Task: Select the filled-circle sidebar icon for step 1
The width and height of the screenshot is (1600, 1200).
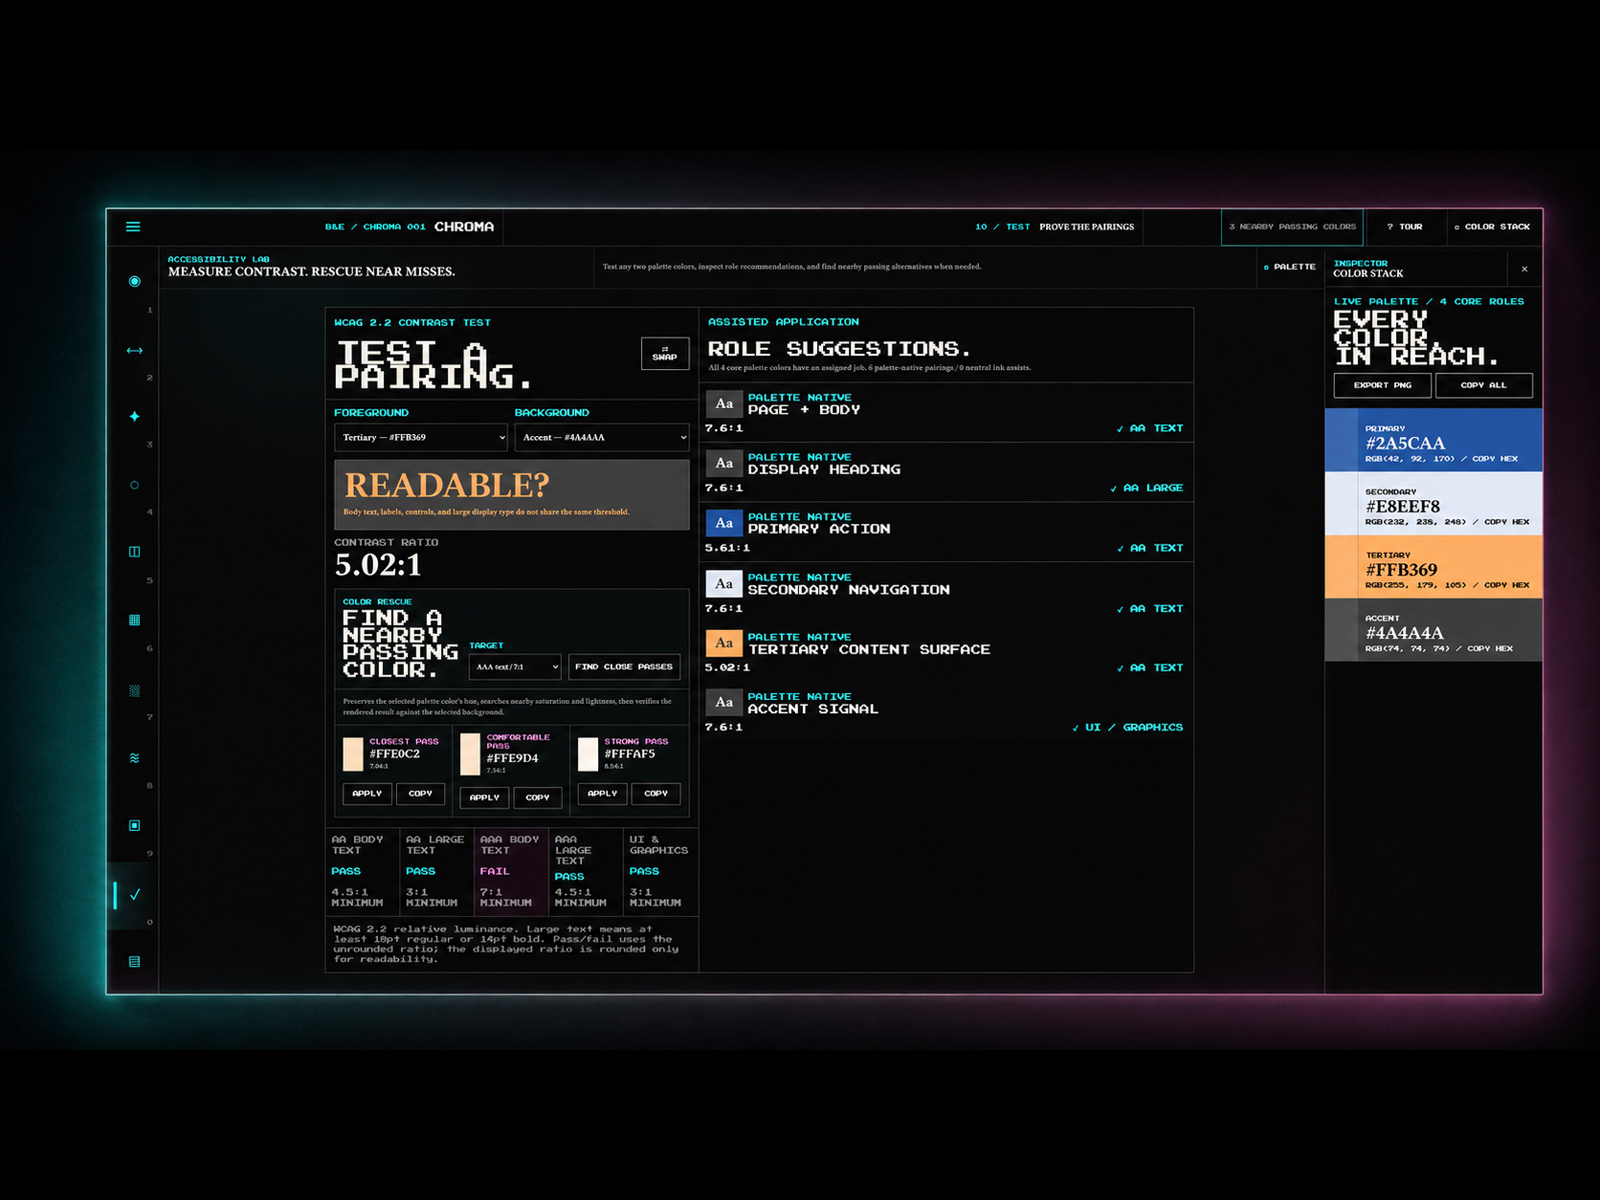Action: pos(135,282)
